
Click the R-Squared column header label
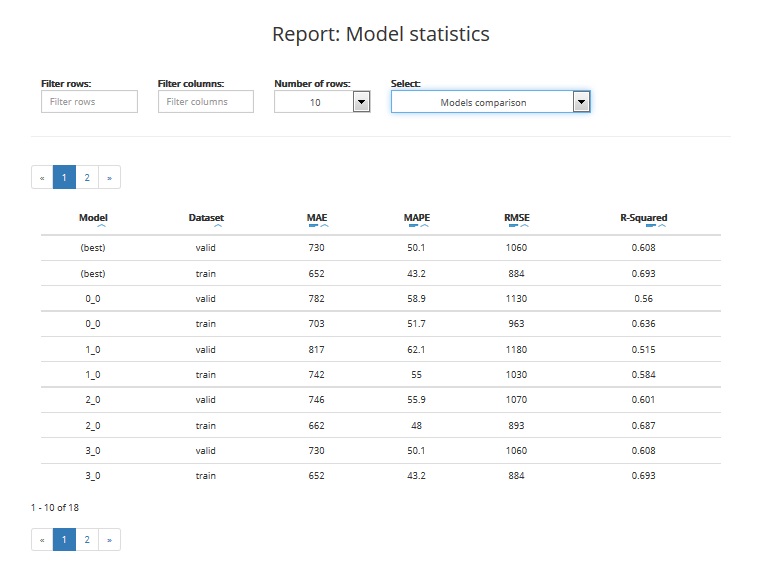click(x=643, y=217)
